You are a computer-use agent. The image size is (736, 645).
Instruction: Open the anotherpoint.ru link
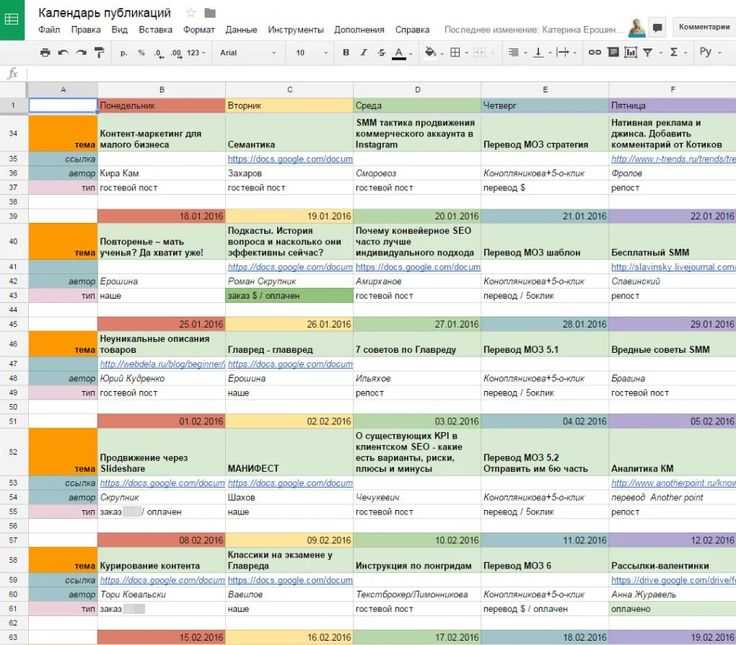673,483
